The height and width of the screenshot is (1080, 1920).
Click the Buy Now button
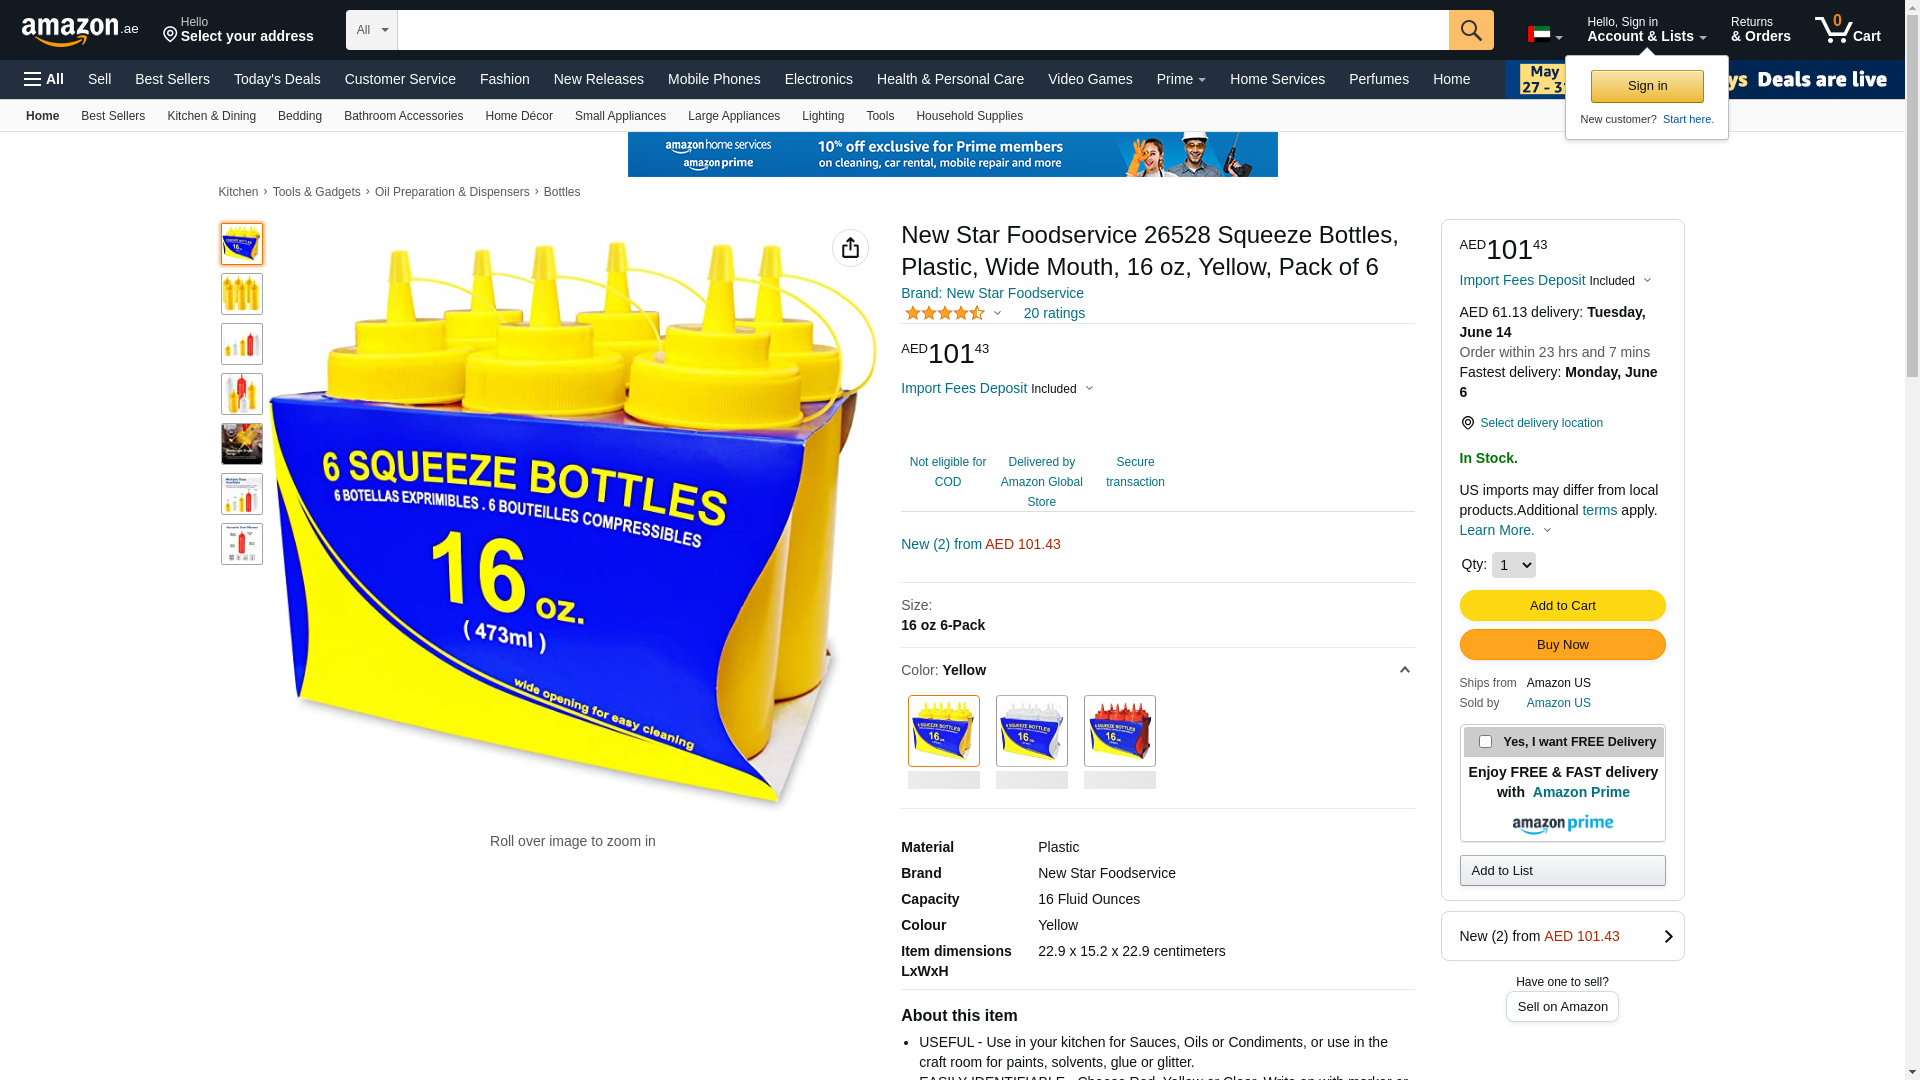(x=1562, y=644)
